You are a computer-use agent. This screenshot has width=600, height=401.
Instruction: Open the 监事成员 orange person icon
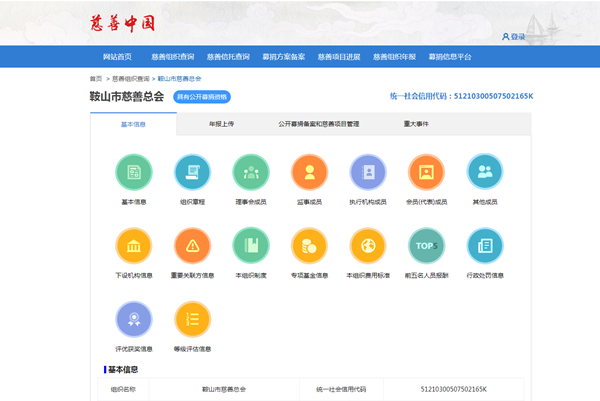tap(310, 172)
